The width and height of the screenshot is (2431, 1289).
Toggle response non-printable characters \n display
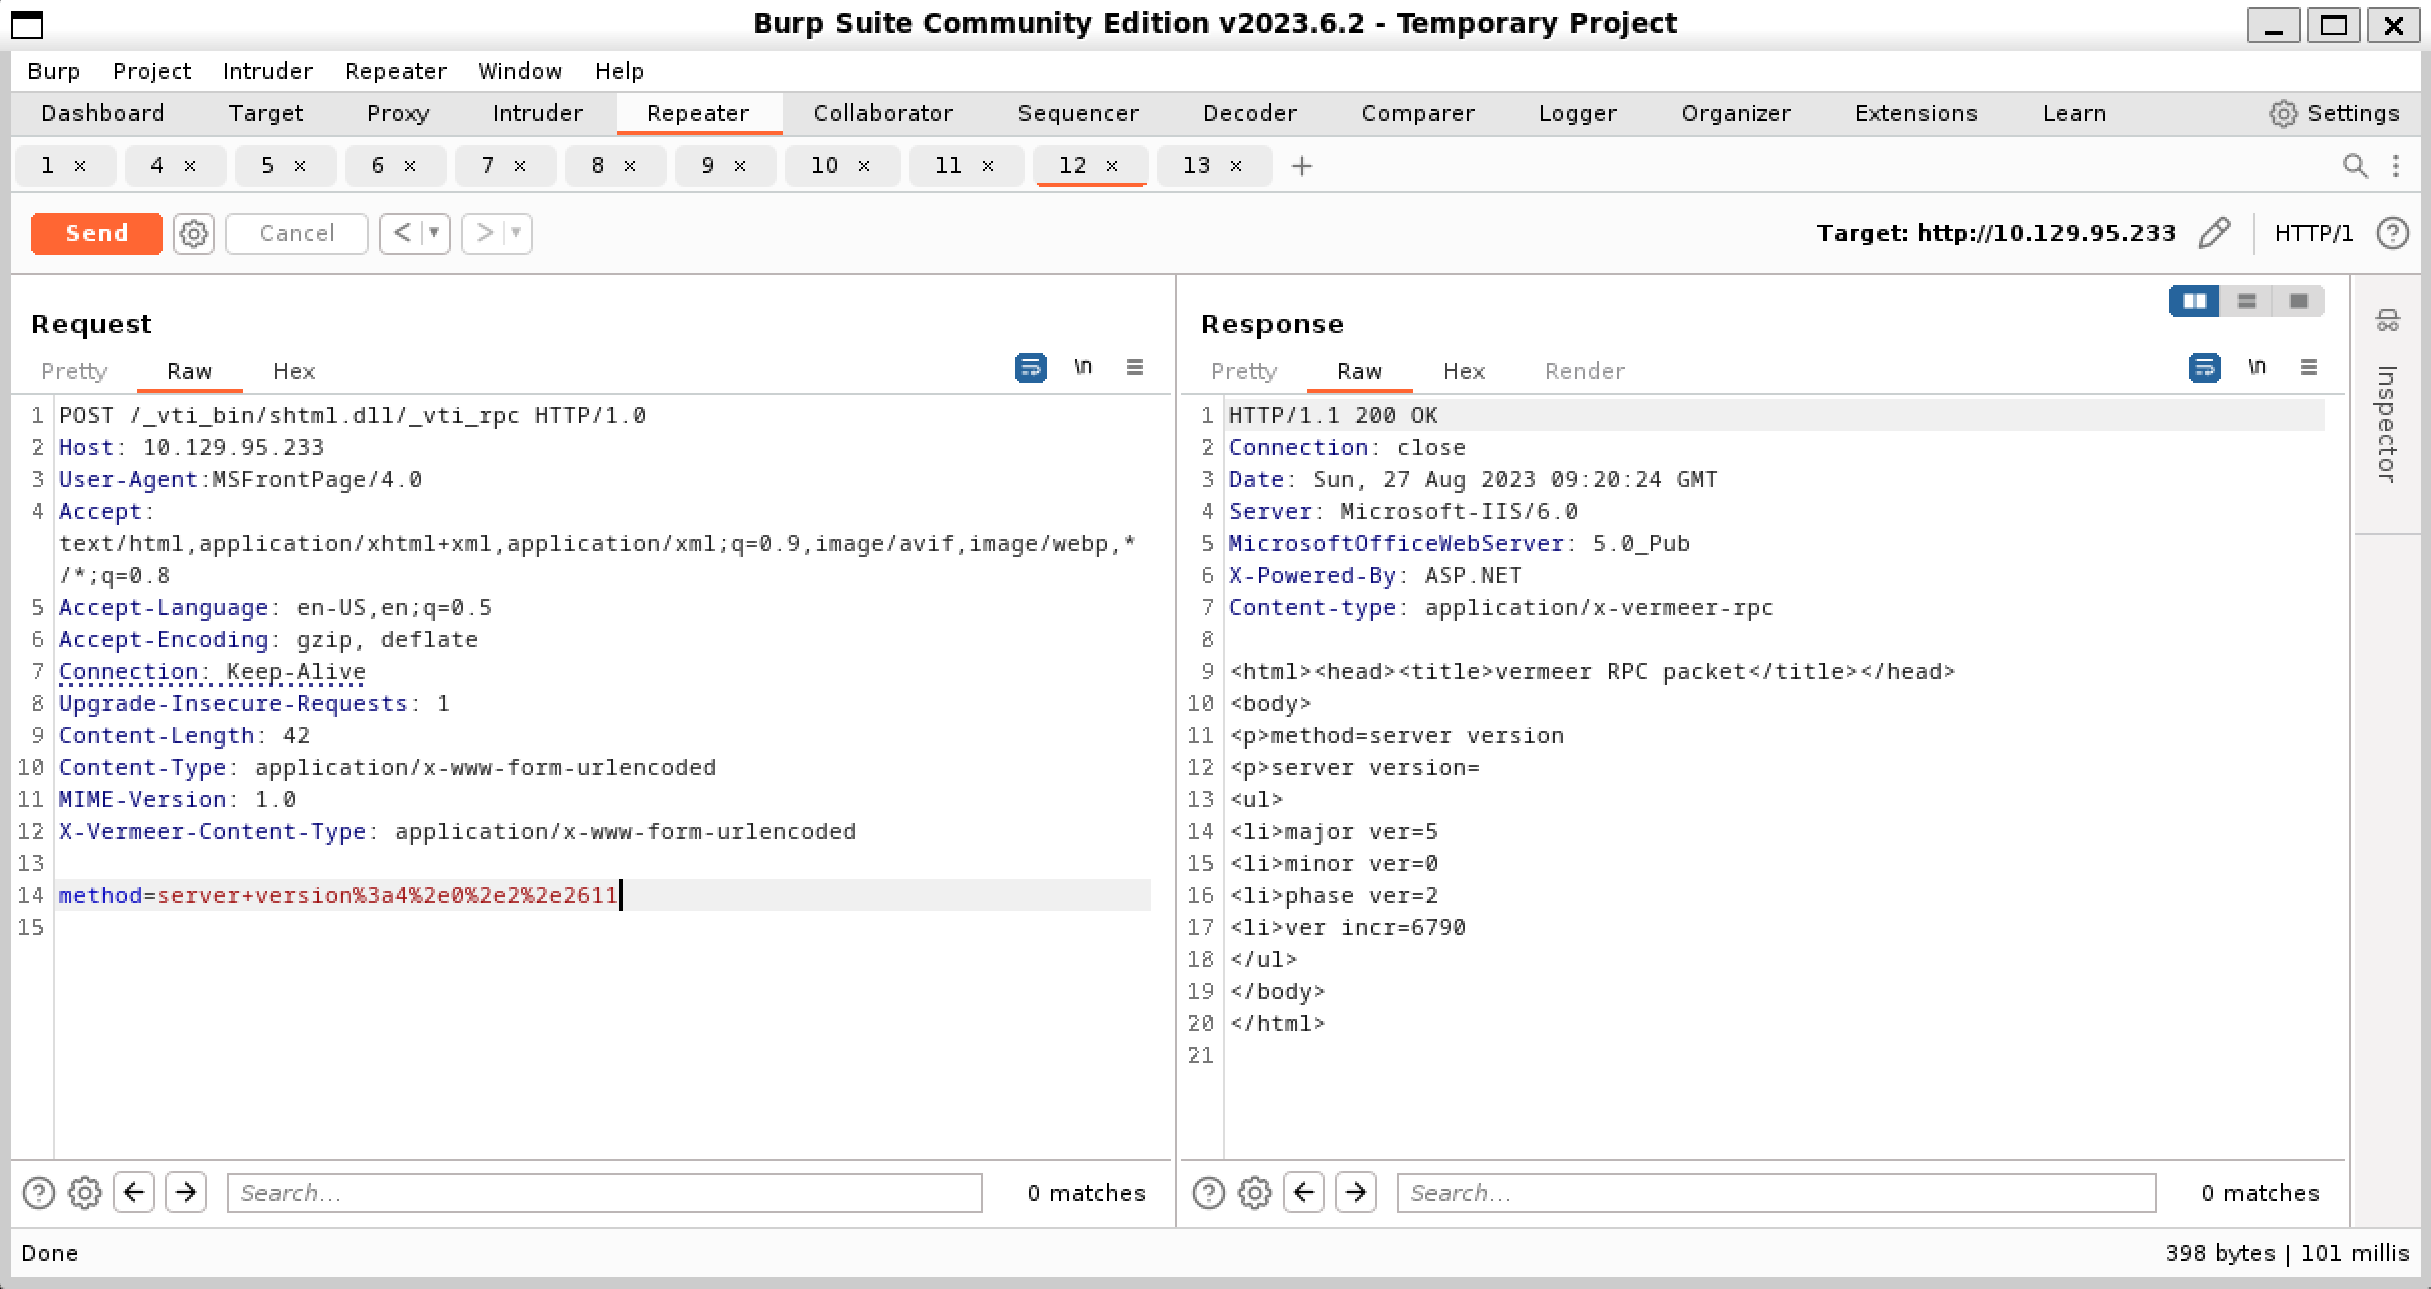(x=2256, y=367)
